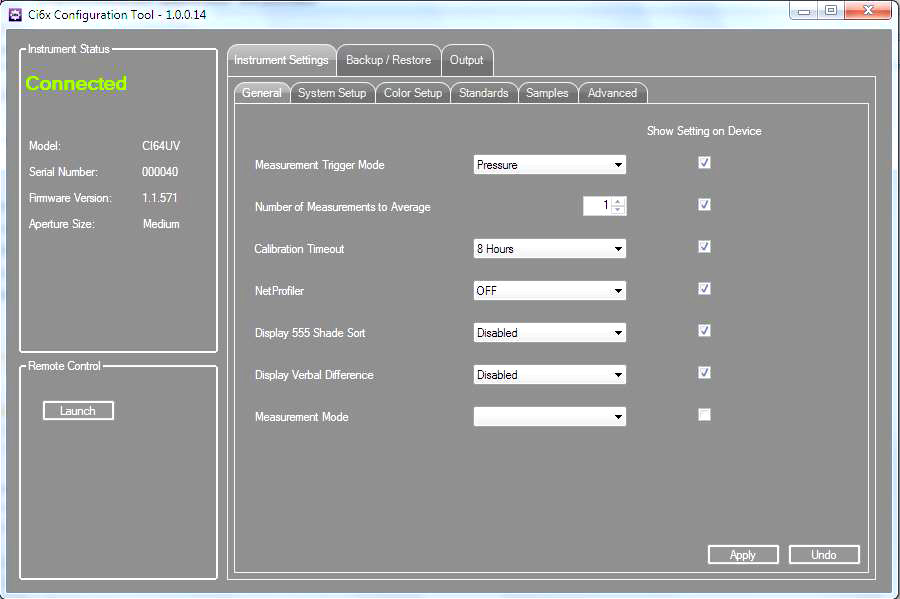Increase Number of Measurements with up arrow
Viewport: 900px width, 599px height.
click(618, 201)
